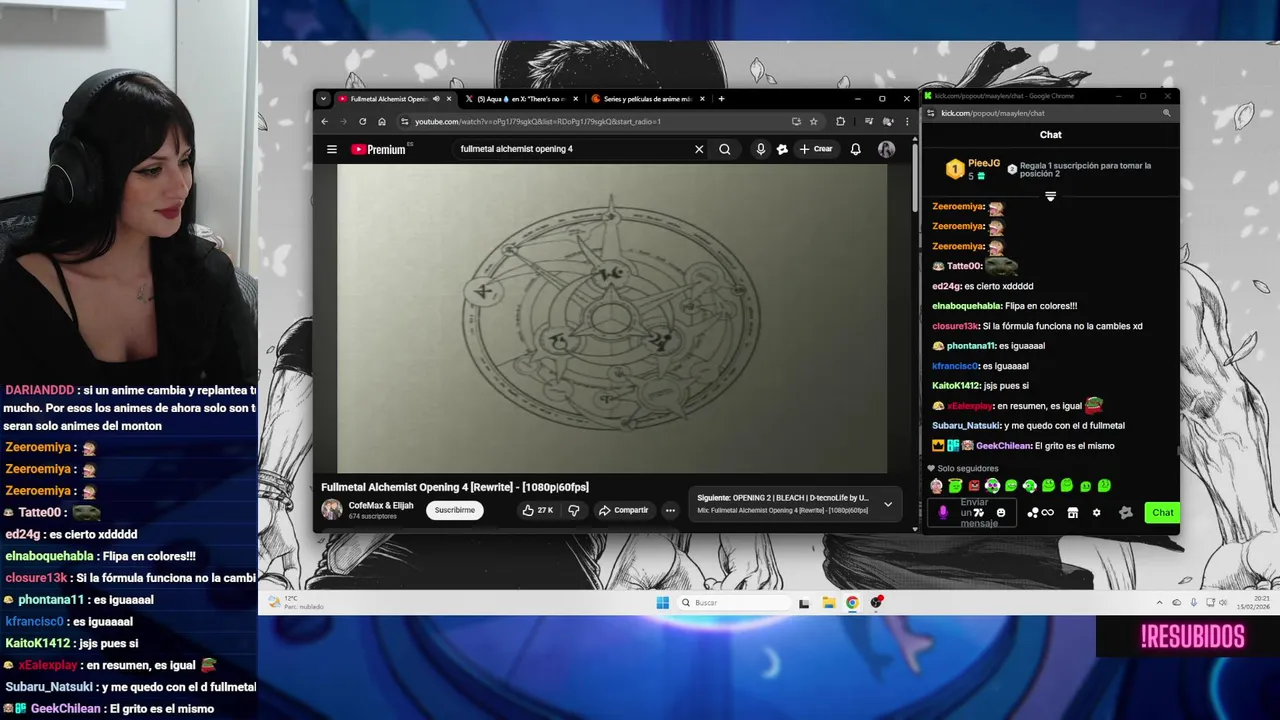
Task: Click username Subaru_Natsuki in Kick chat
Action: click(x=966, y=426)
